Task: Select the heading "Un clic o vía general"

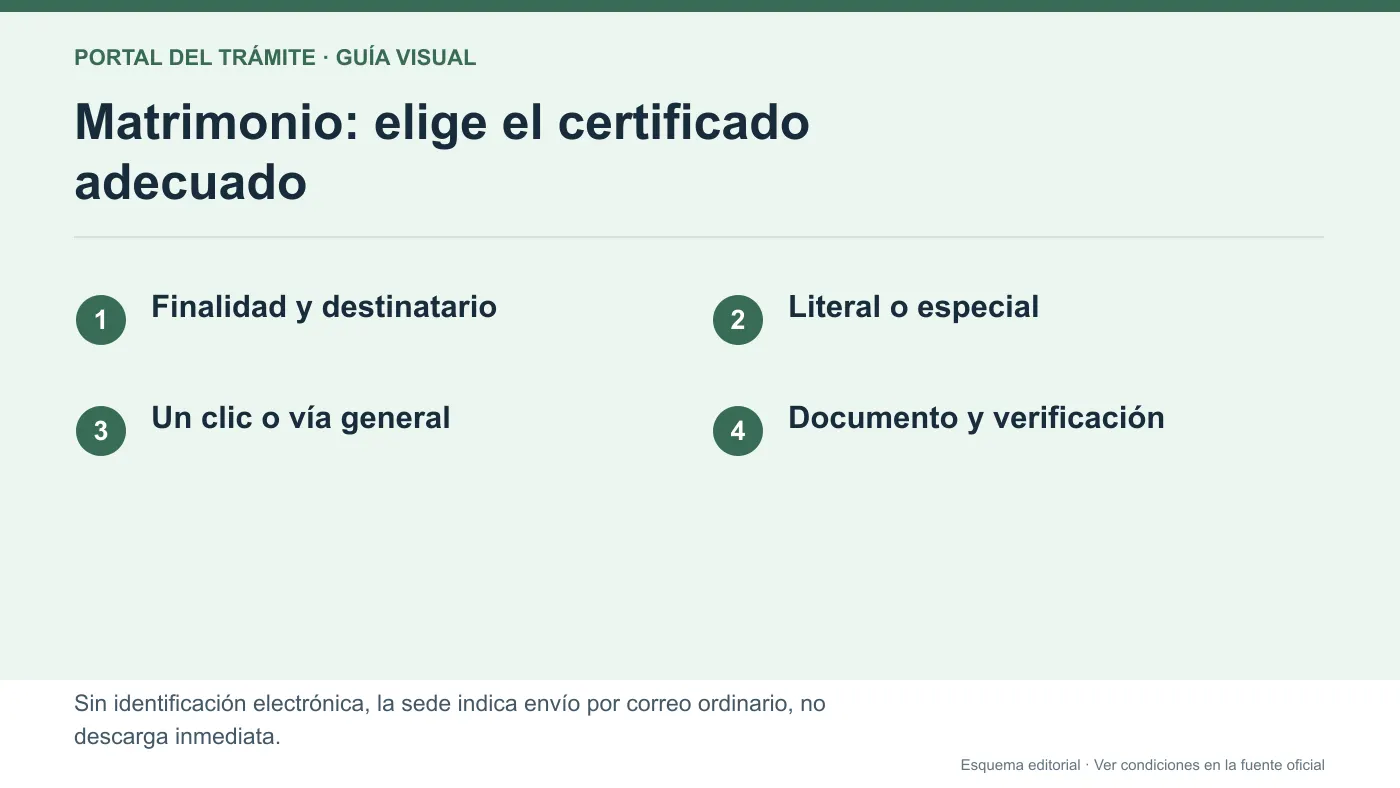Action: tap(301, 418)
